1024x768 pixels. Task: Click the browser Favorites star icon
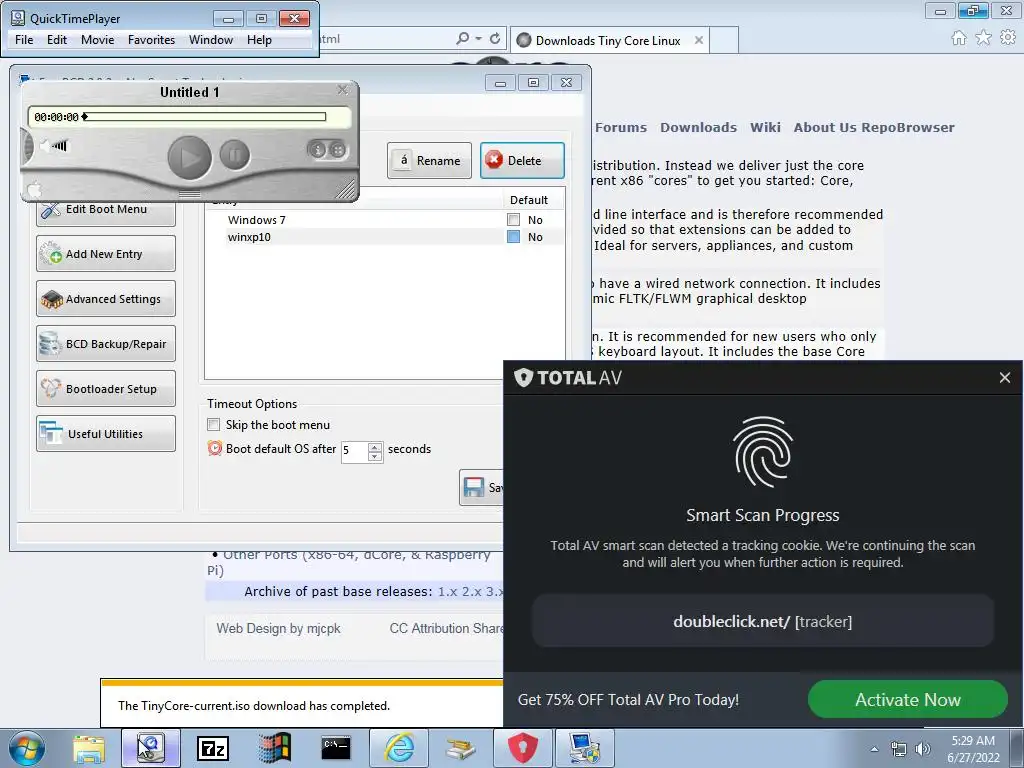pos(983,38)
